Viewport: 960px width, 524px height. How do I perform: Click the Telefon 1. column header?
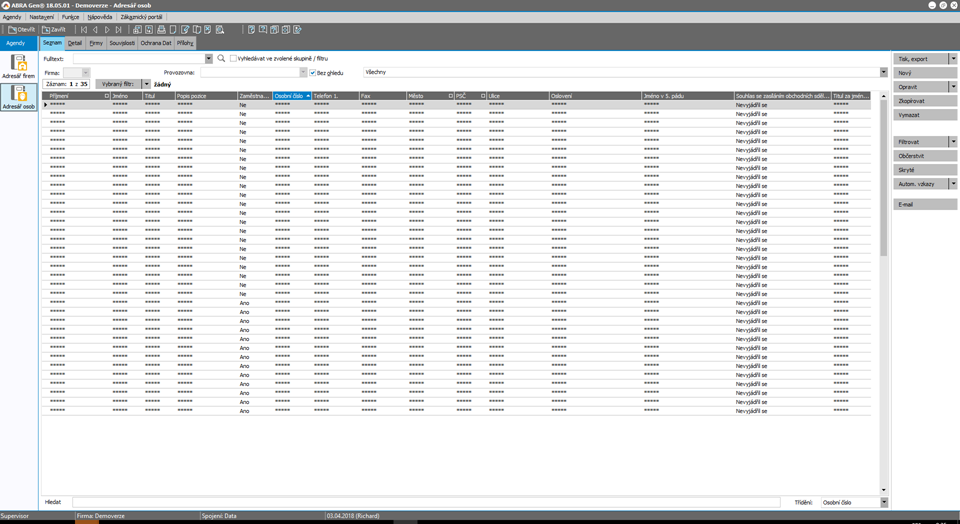[x=336, y=96]
